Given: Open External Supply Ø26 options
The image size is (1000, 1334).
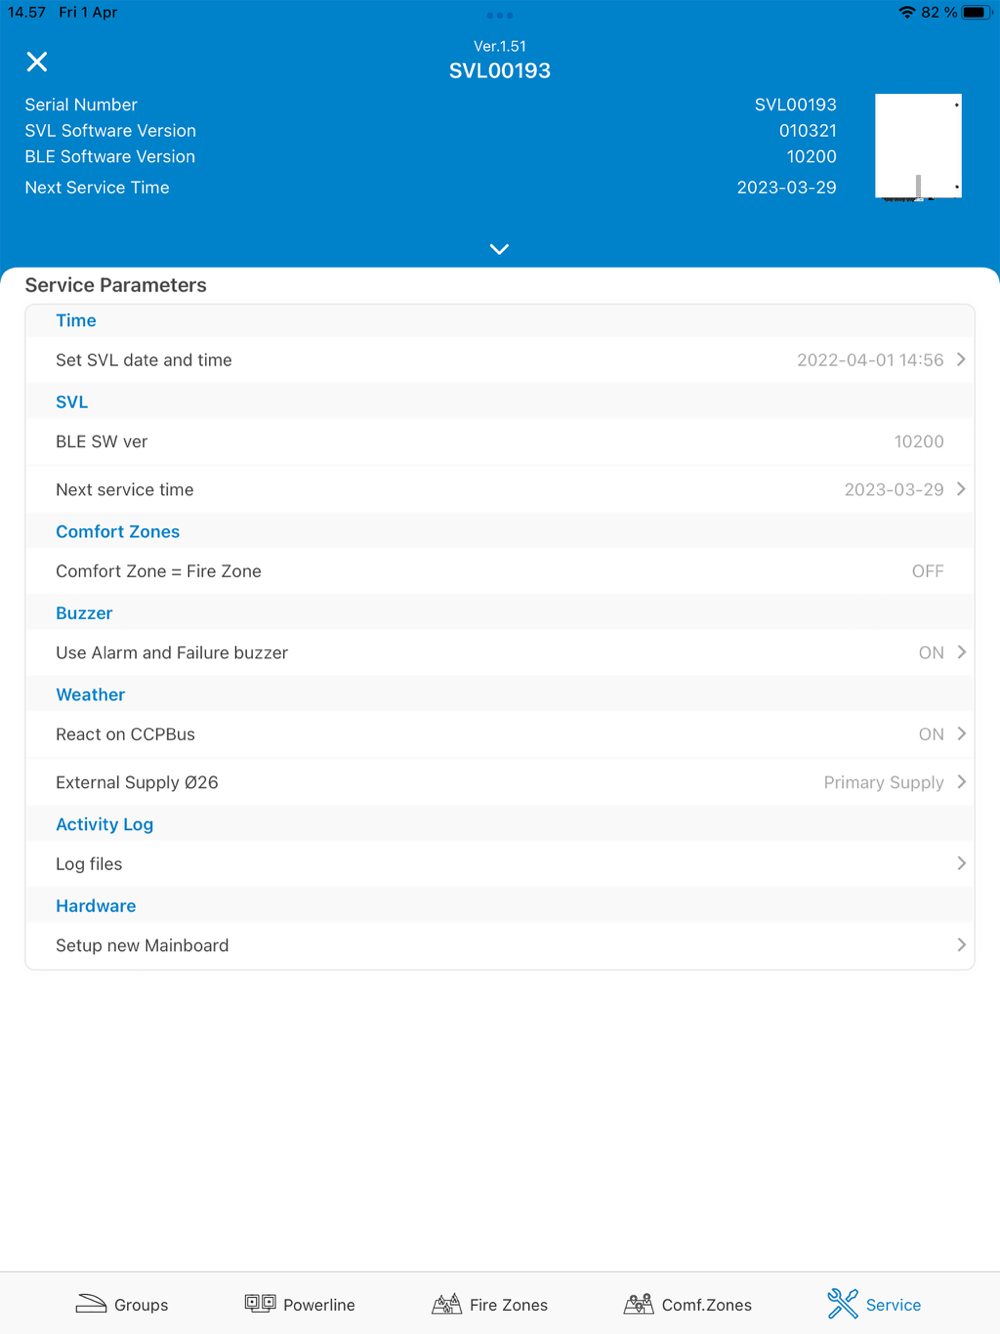Looking at the screenshot, I should 500,782.
